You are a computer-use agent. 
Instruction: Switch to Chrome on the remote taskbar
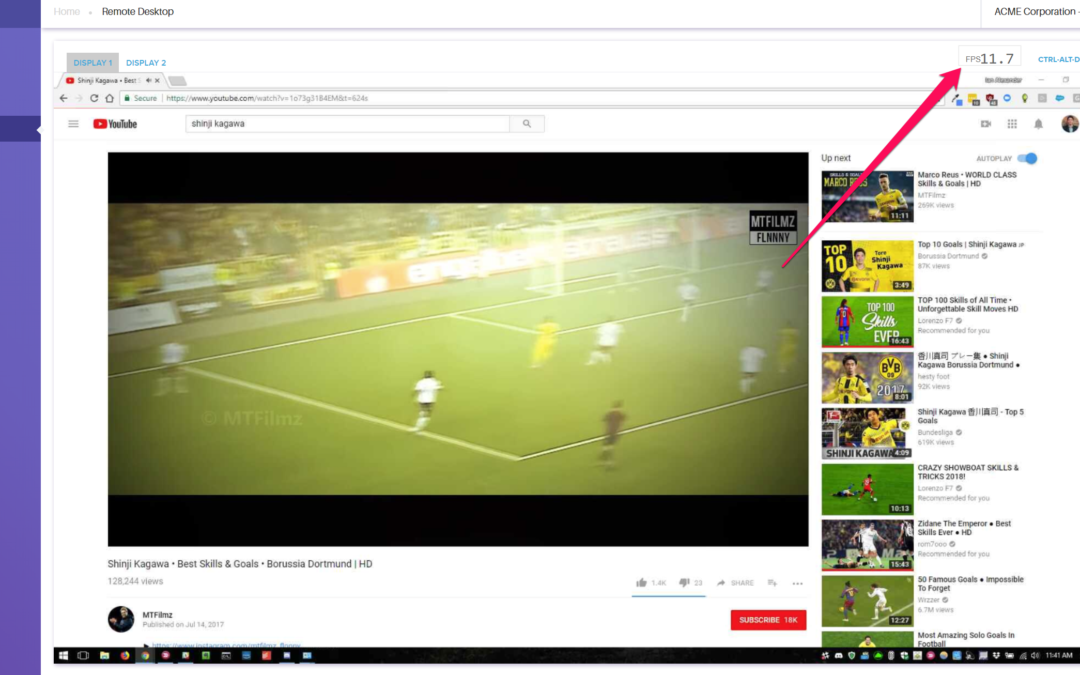pyautogui.click(x=145, y=656)
